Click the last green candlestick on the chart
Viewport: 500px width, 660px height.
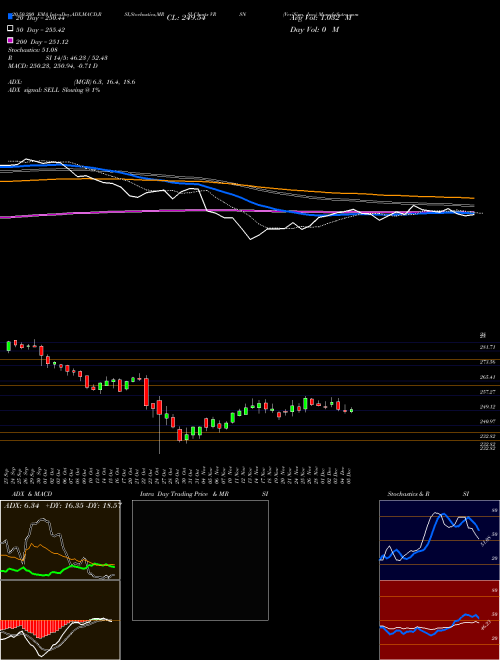click(x=351, y=410)
